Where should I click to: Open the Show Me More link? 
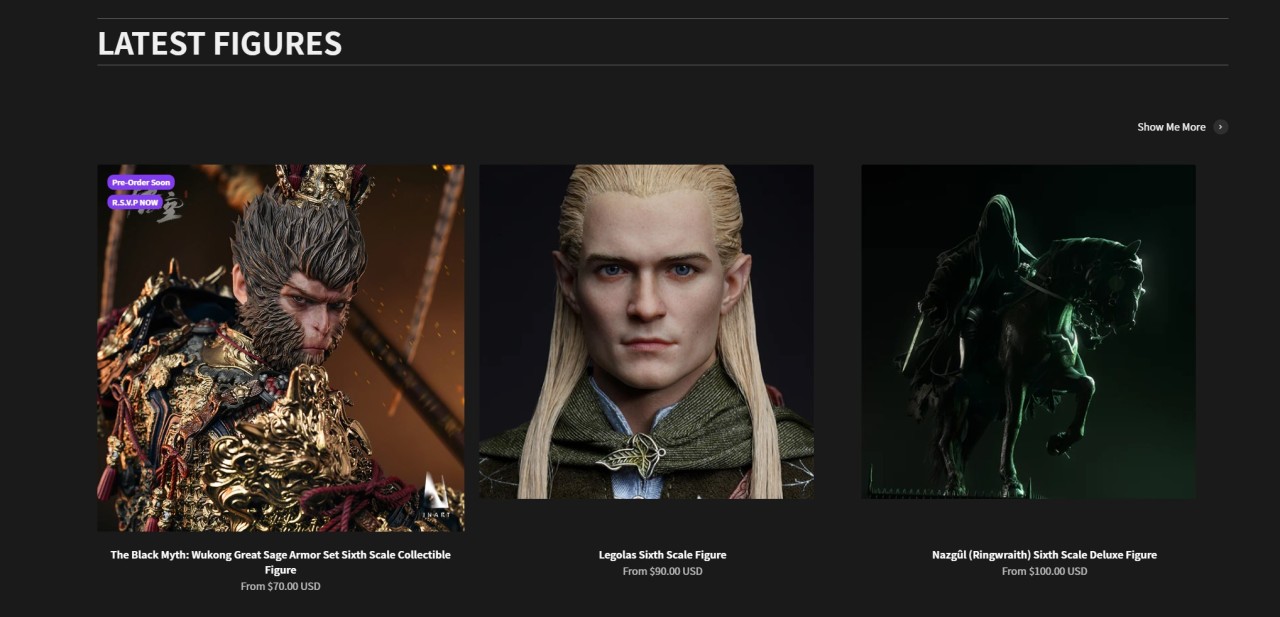click(x=1171, y=127)
